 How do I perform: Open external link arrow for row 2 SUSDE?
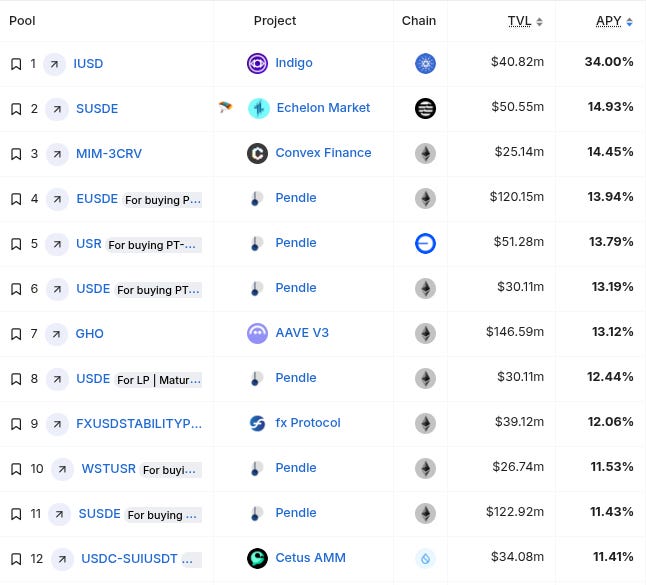point(57,109)
